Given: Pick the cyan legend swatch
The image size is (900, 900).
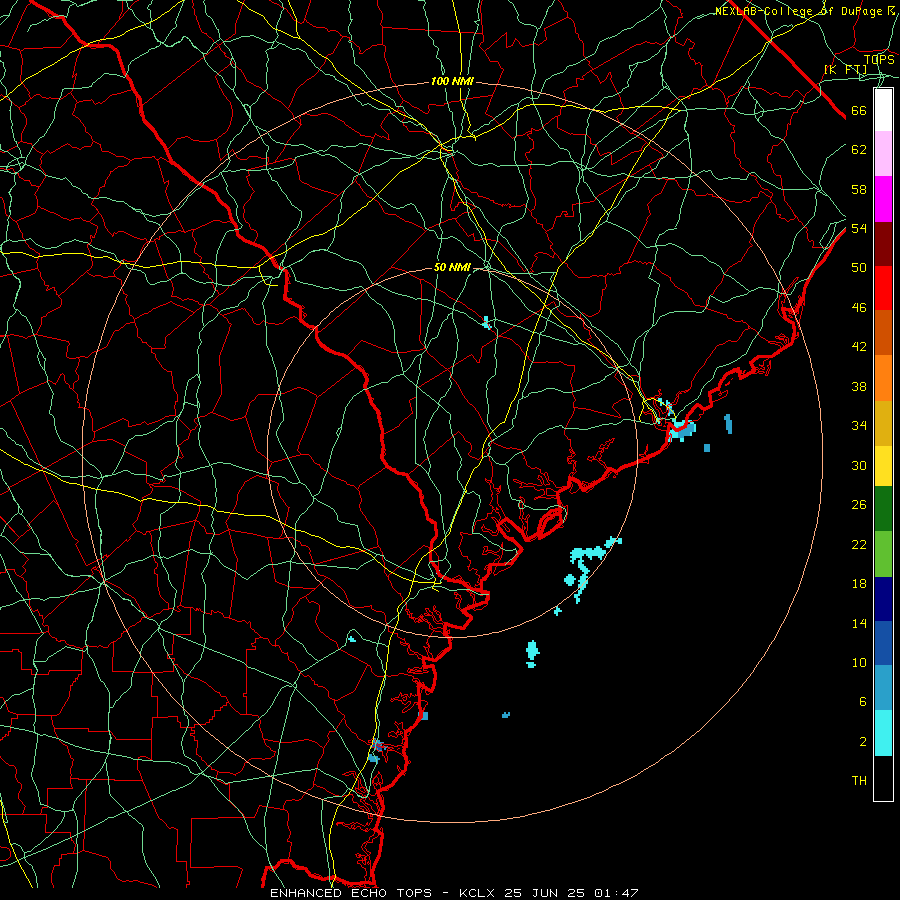Looking at the screenshot, I should 883,733.
